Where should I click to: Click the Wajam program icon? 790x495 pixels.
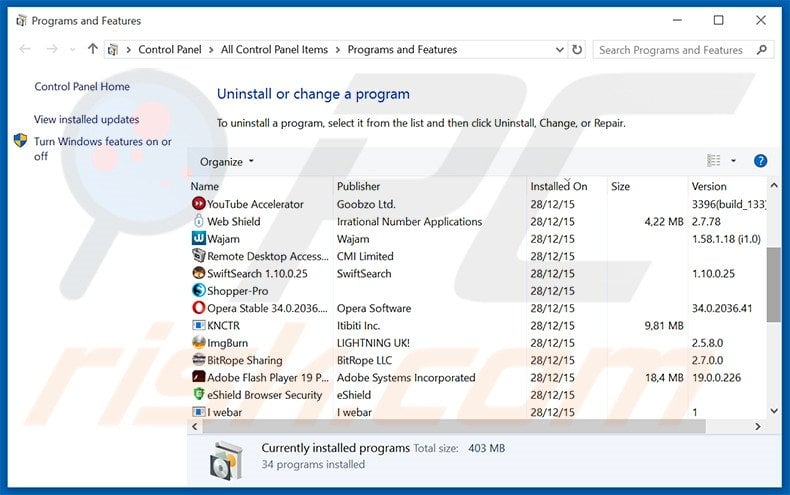[x=199, y=238]
